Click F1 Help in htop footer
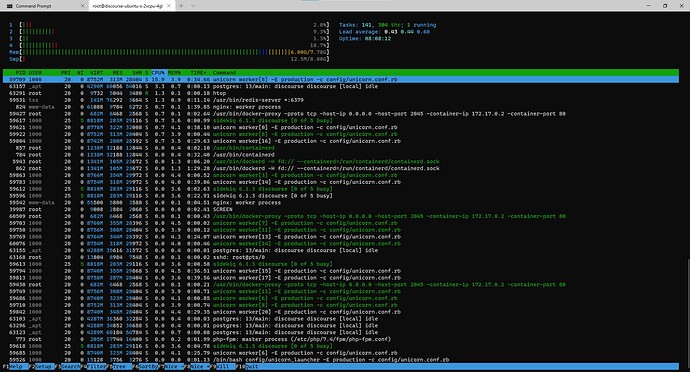Screen dimensions: 690x372 (15, 366)
